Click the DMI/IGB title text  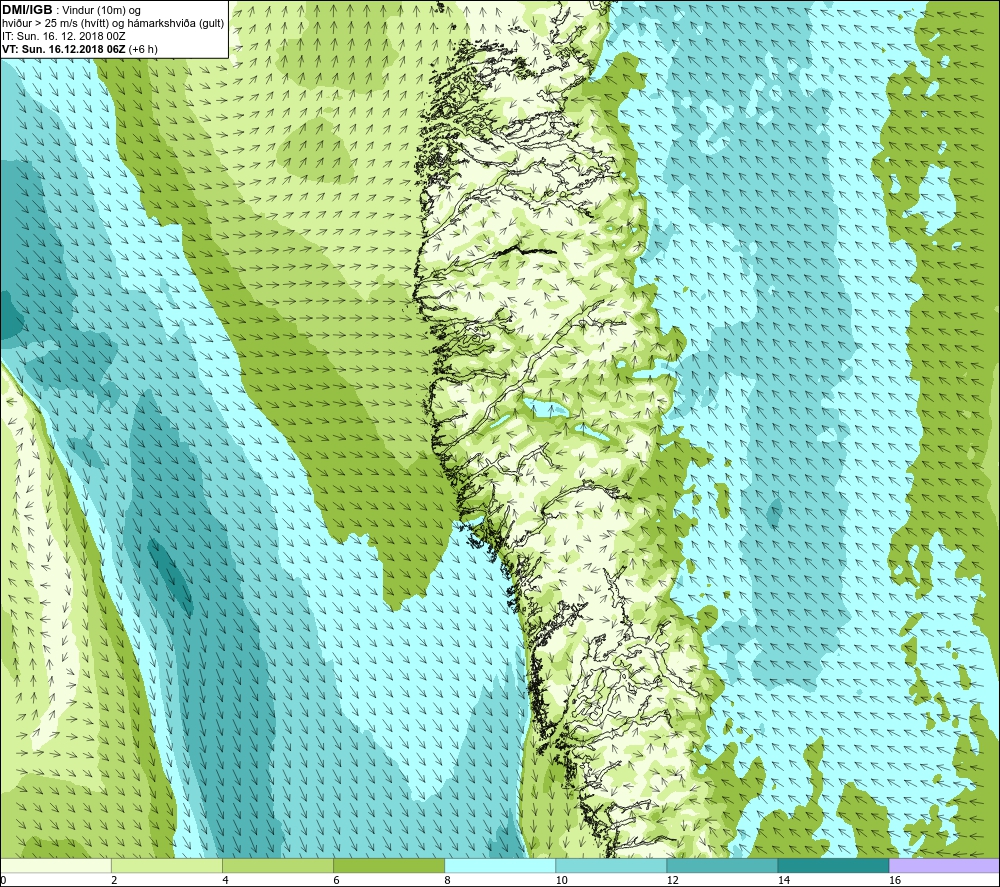(27, 10)
